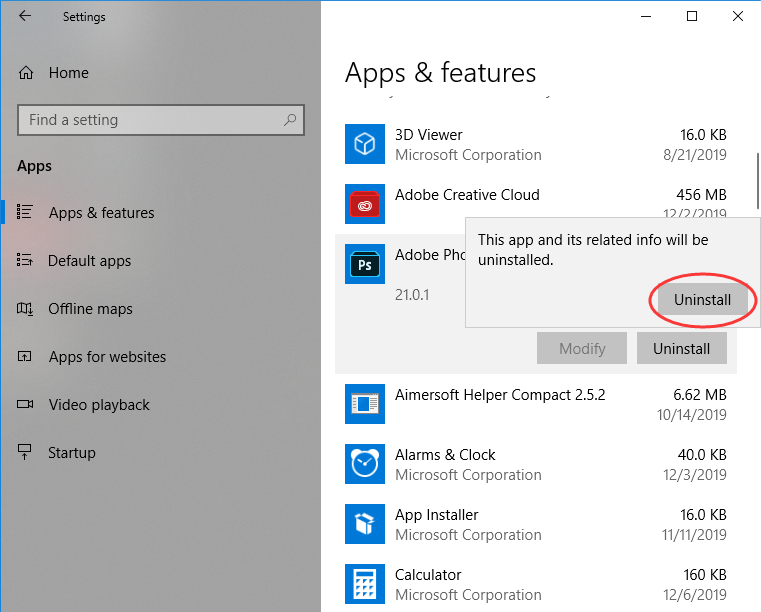Minimize the Settings window
Screen dimensions: 761x612
(646, 16)
